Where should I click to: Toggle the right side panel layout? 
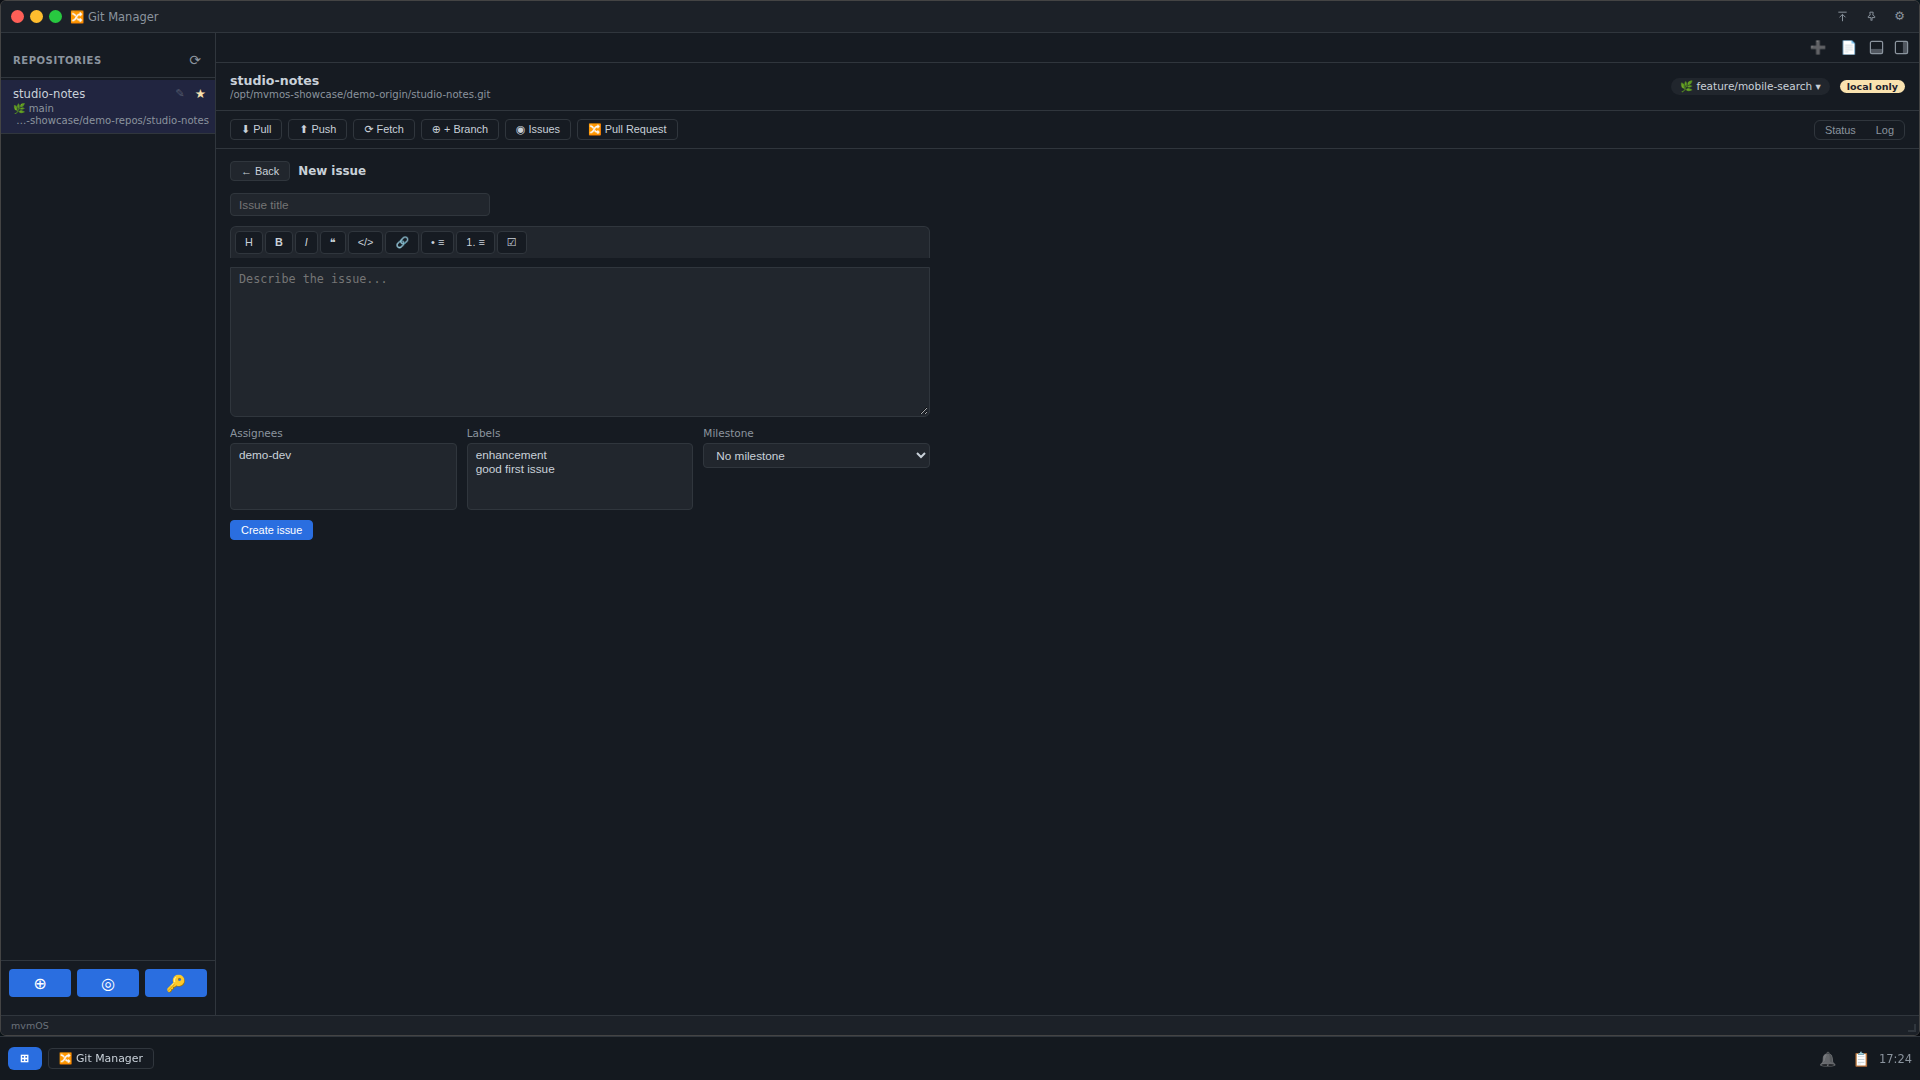pyautogui.click(x=1901, y=47)
